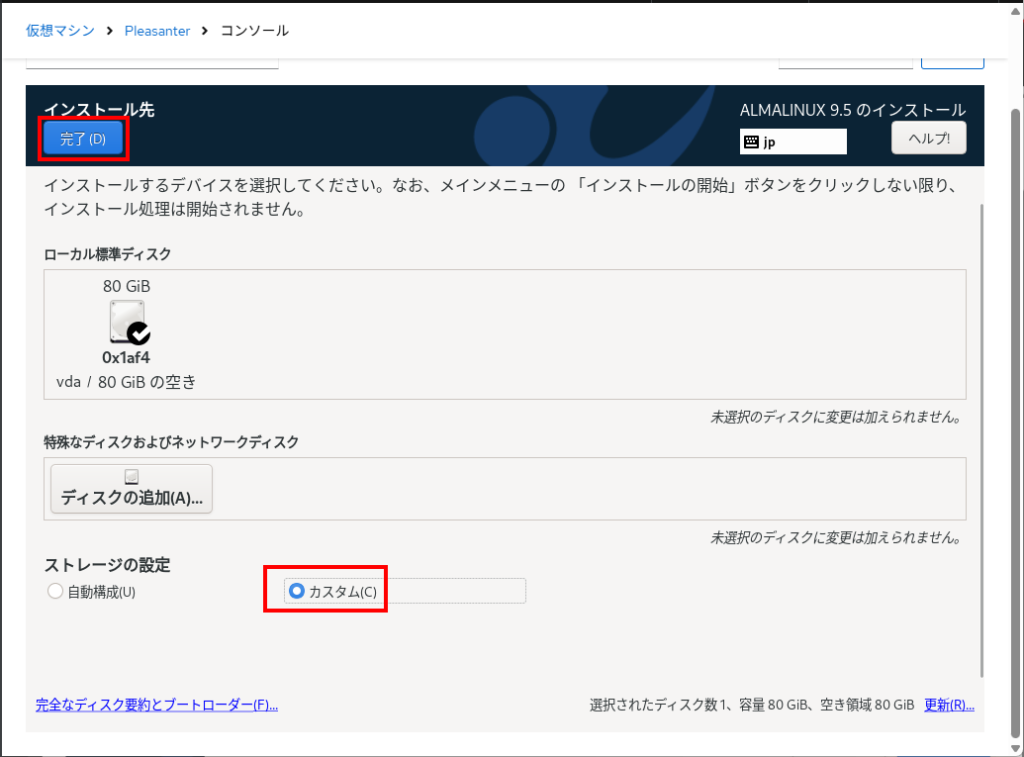Click the 完了(D) done button
Screen dimensions: 1024x757
click(x=83, y=139)
